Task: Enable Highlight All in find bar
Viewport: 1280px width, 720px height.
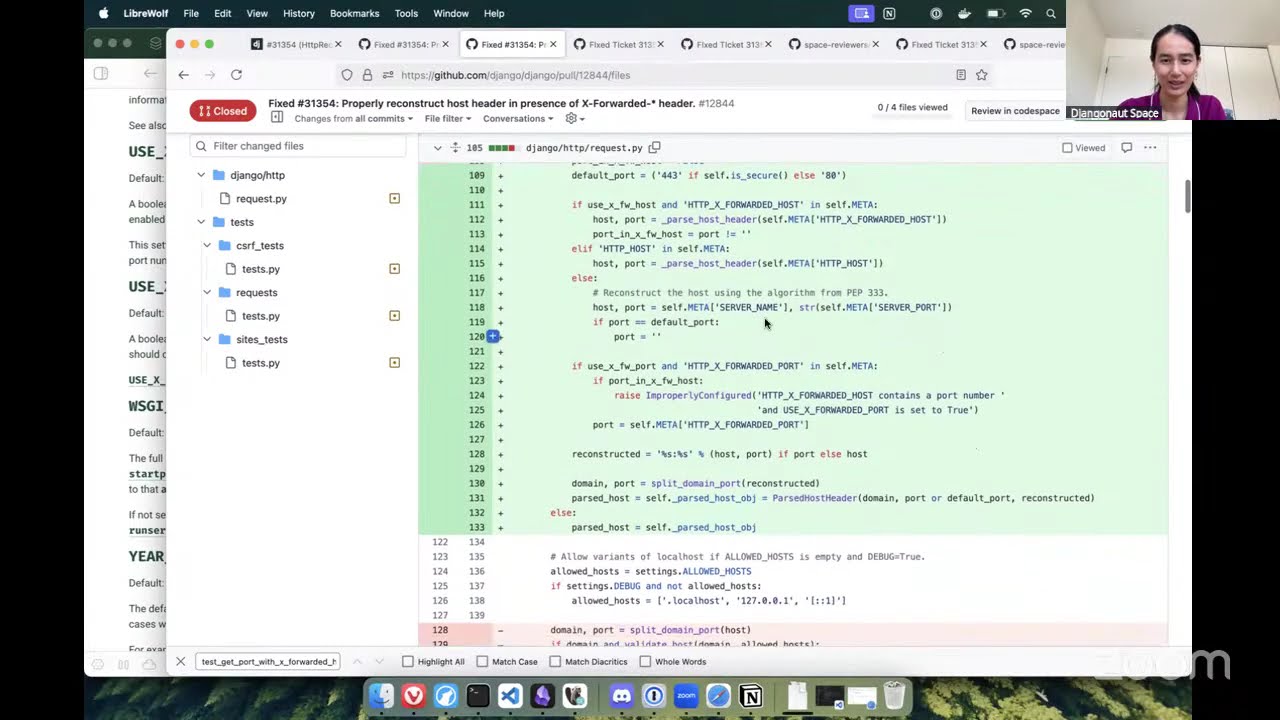Action: coord(433,662)
